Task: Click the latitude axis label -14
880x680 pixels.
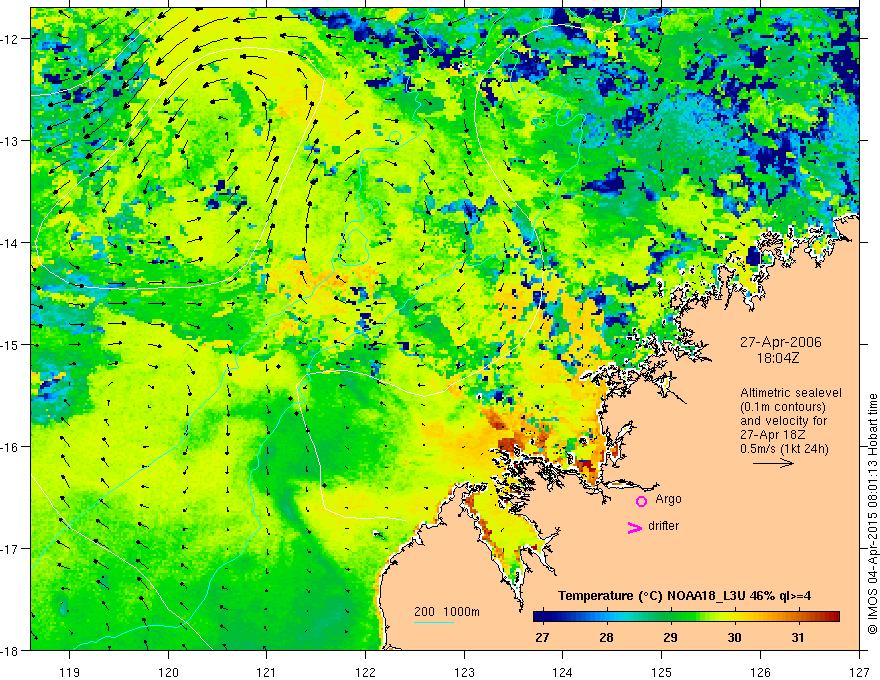Action: tap(10, 243)
